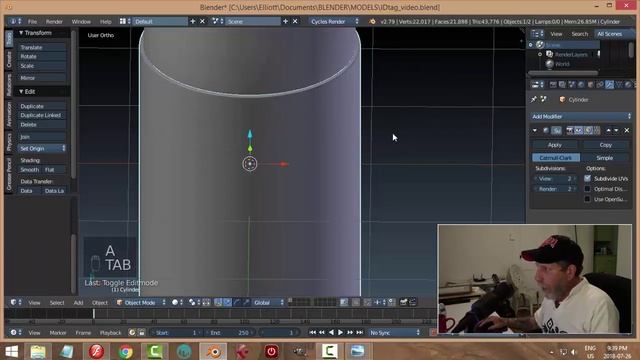Collapse the Subsurf modifier panel triangle

535,130
